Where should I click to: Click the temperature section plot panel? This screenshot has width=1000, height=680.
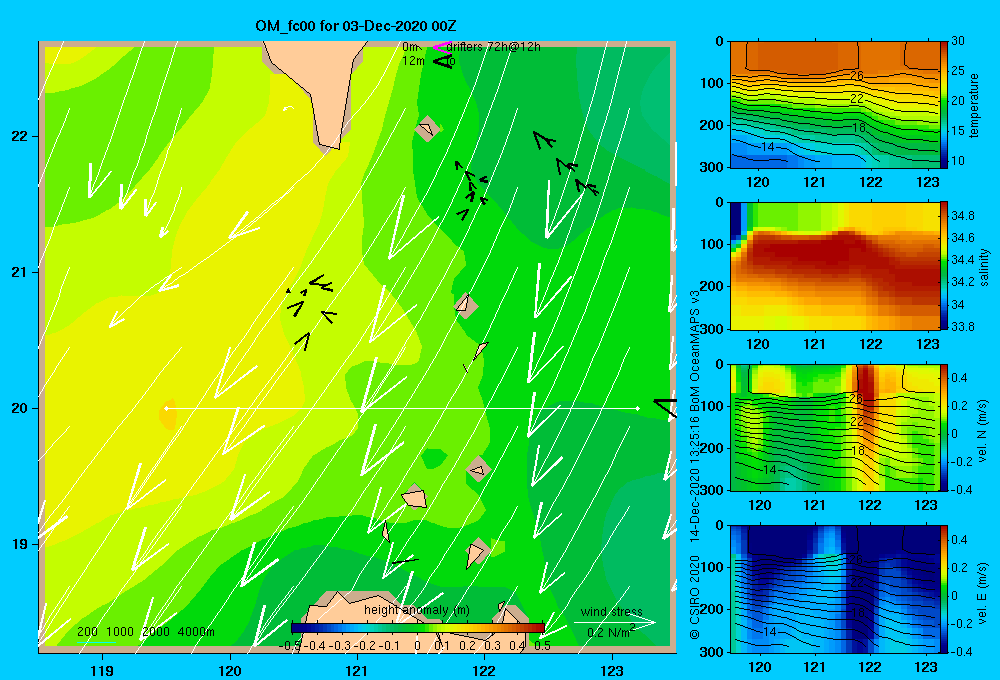click(x=835, y=105)
